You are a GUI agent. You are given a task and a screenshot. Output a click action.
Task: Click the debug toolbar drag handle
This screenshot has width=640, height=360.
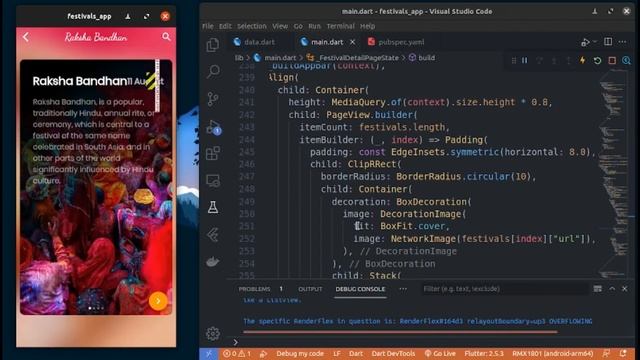[513, 60]
